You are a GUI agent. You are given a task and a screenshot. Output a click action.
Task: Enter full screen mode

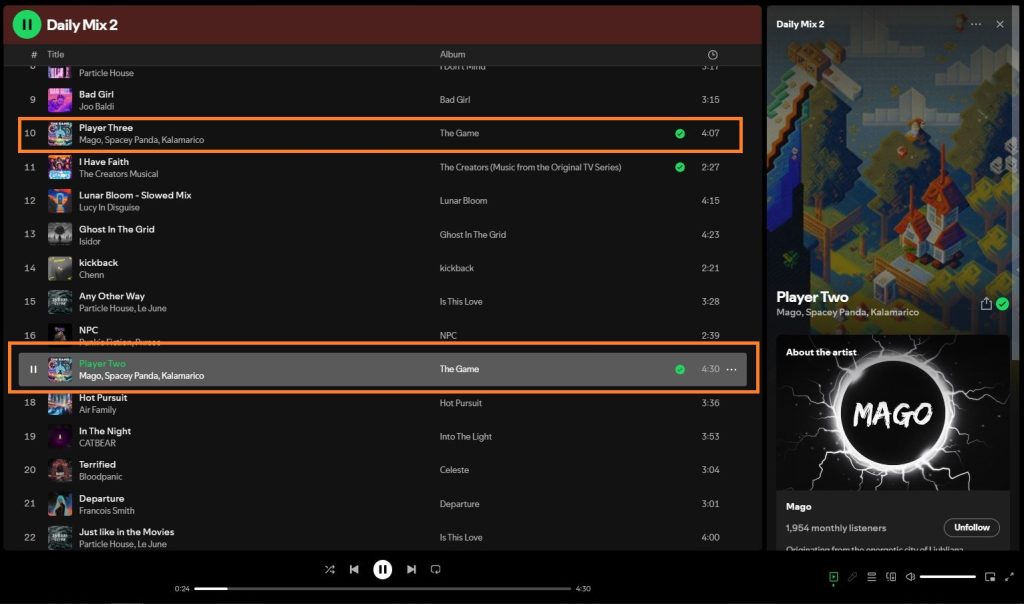pos(1010,577)
